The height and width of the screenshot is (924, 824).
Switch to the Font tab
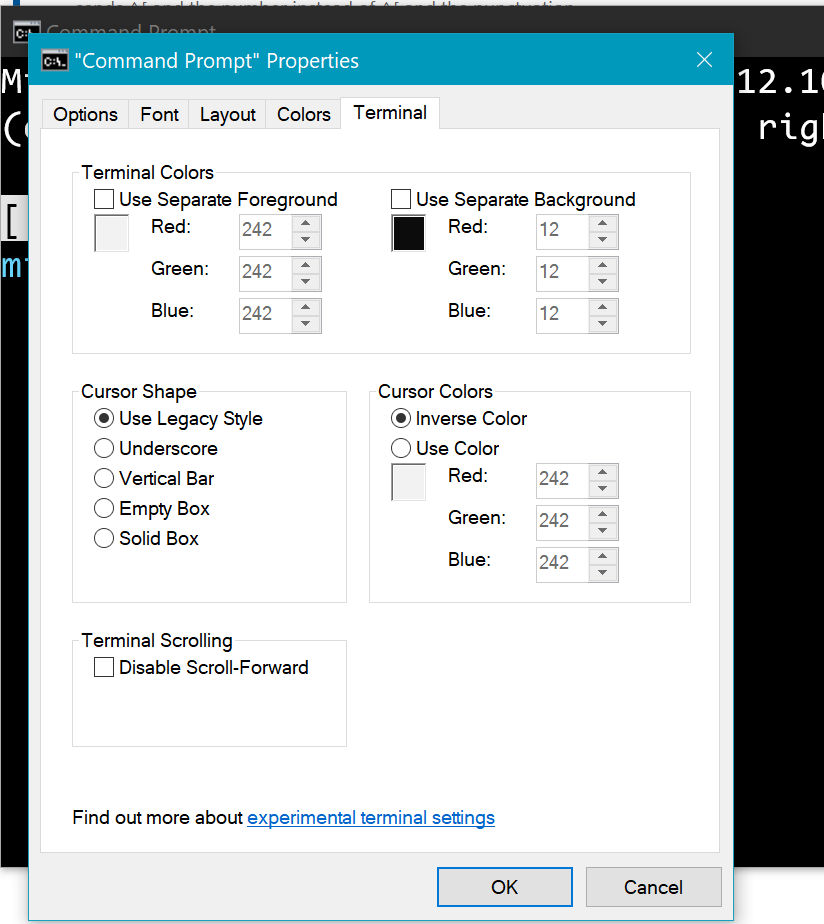click(x=159, y=114)
